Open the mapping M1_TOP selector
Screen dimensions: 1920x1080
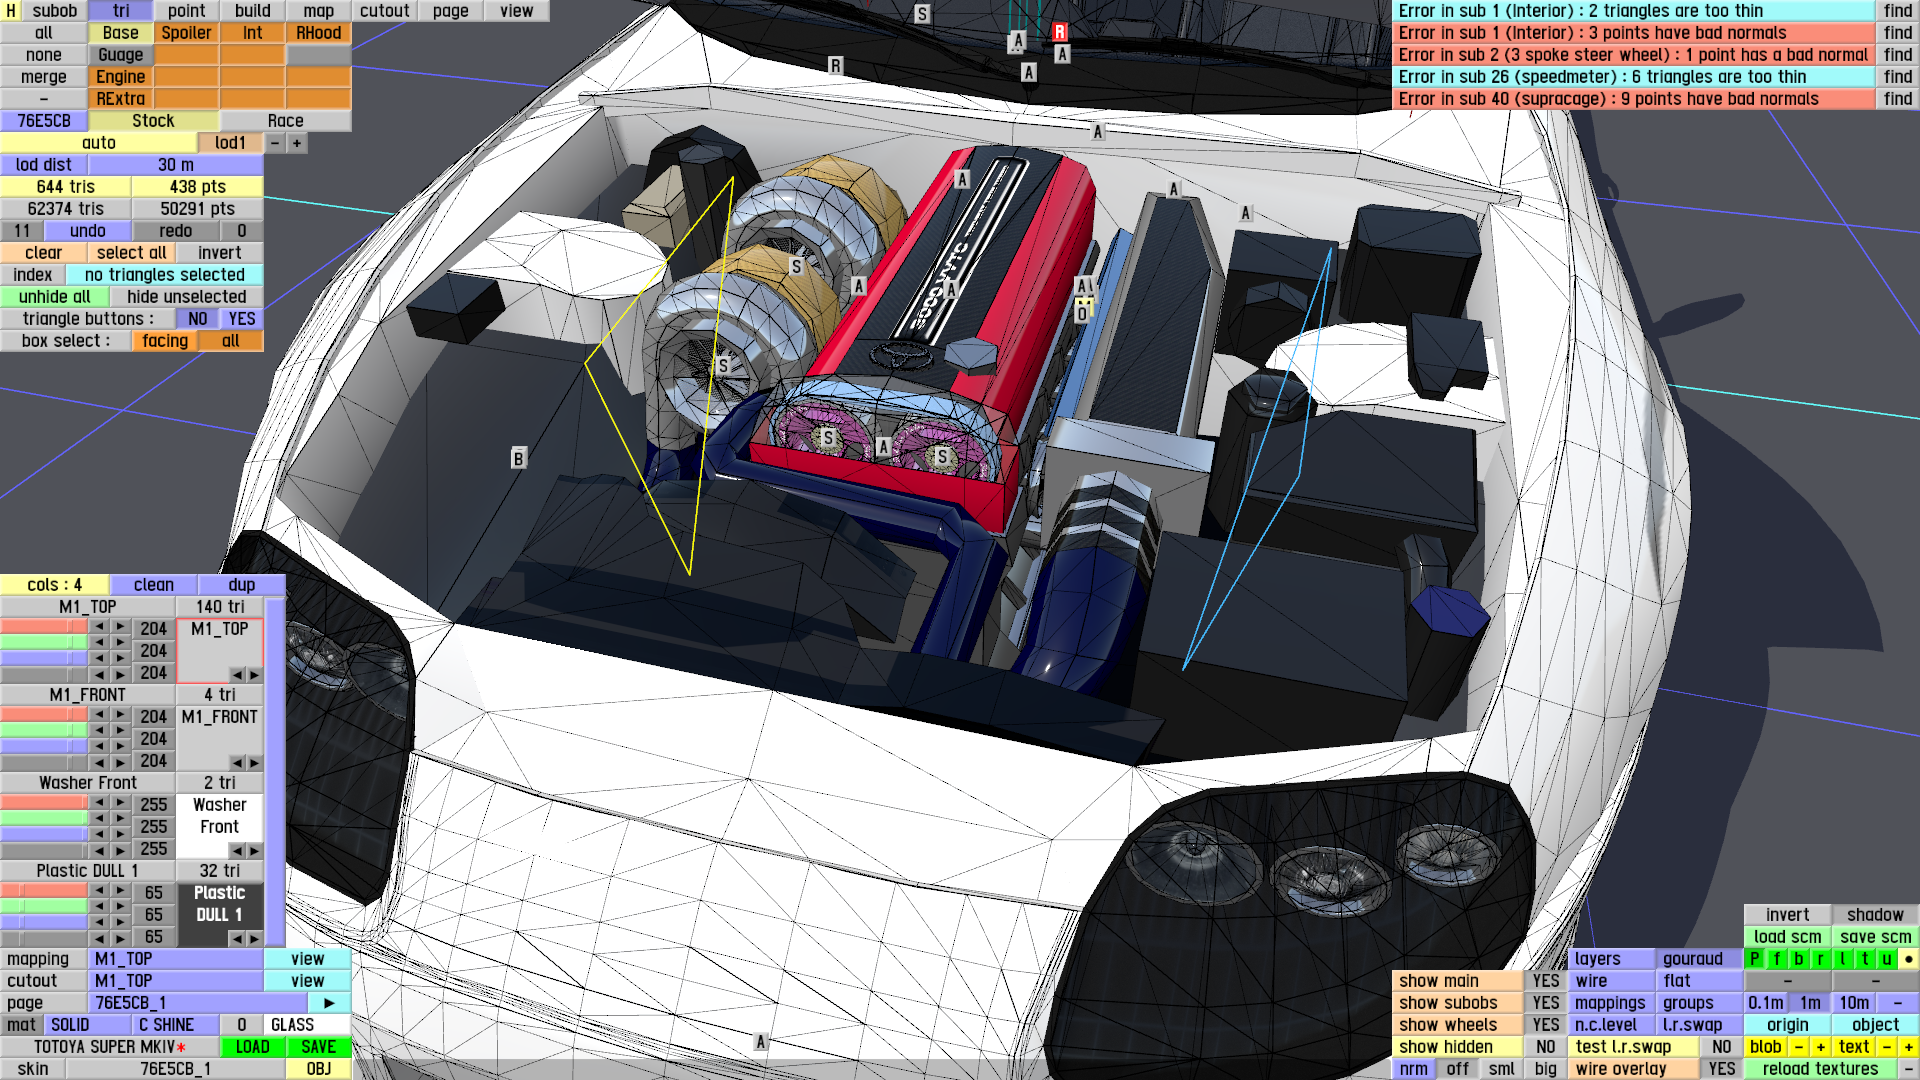pyautogui.click(x=177, y=958)
